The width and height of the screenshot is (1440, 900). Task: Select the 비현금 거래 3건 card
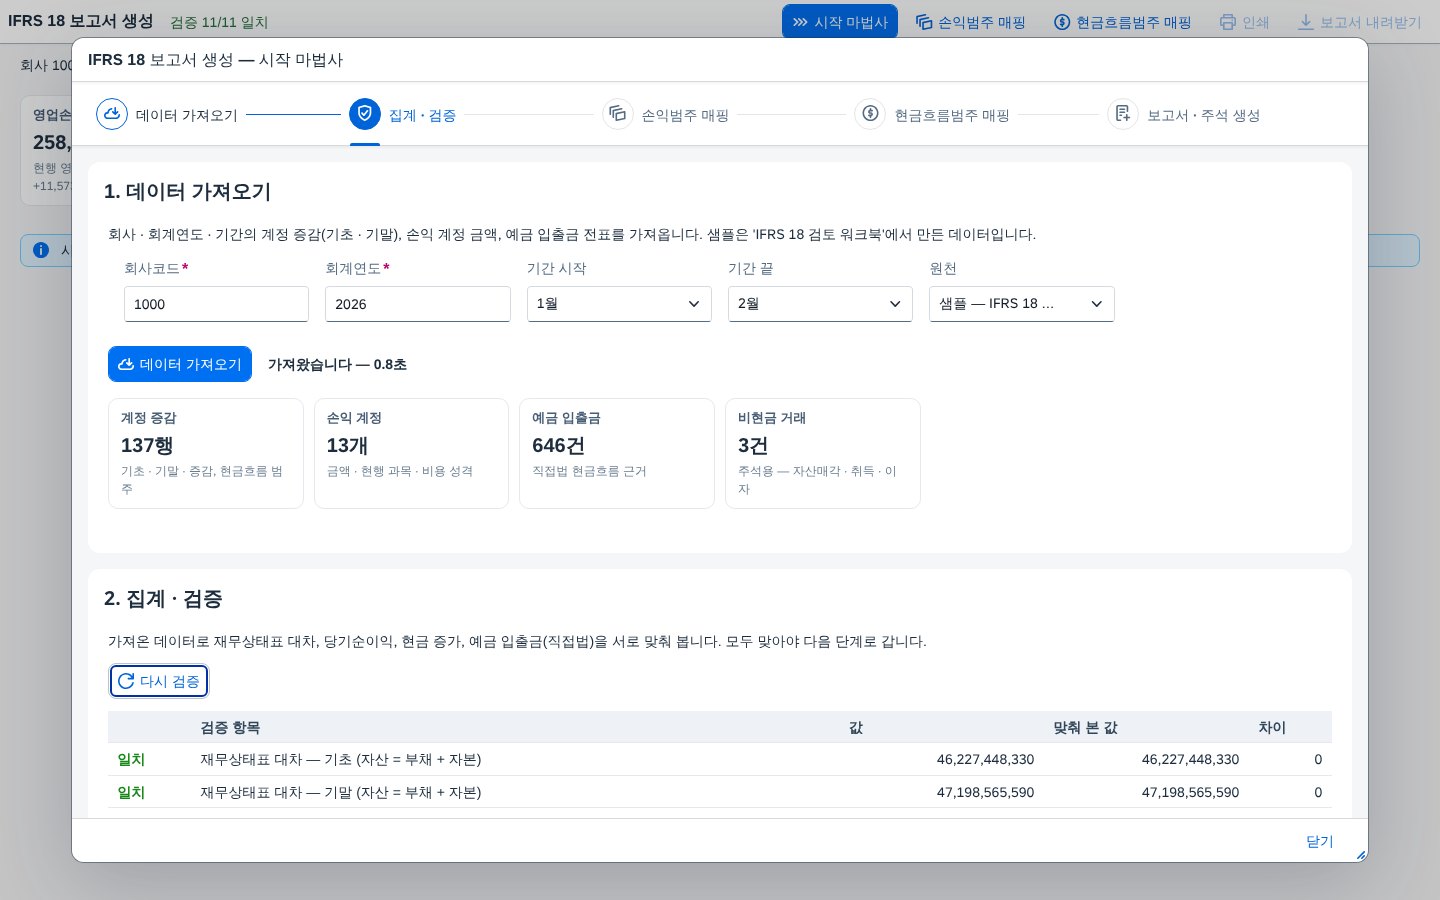click(823, 453)
